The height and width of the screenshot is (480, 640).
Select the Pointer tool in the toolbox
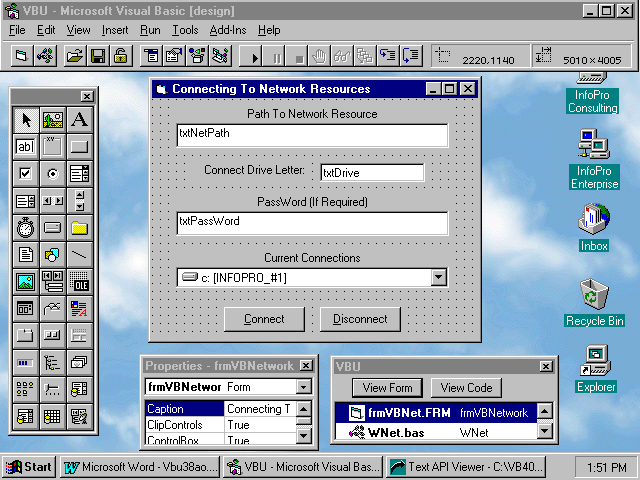[x=25, y=120]
